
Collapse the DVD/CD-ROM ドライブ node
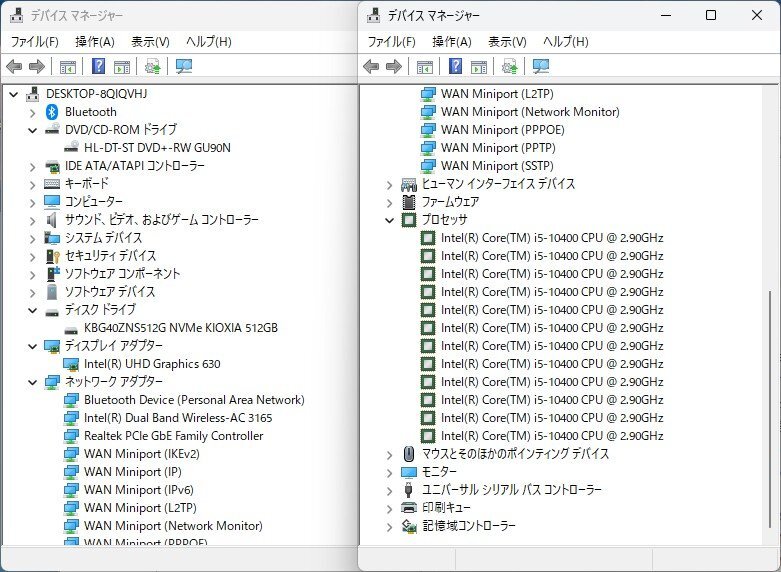[32, 131]
